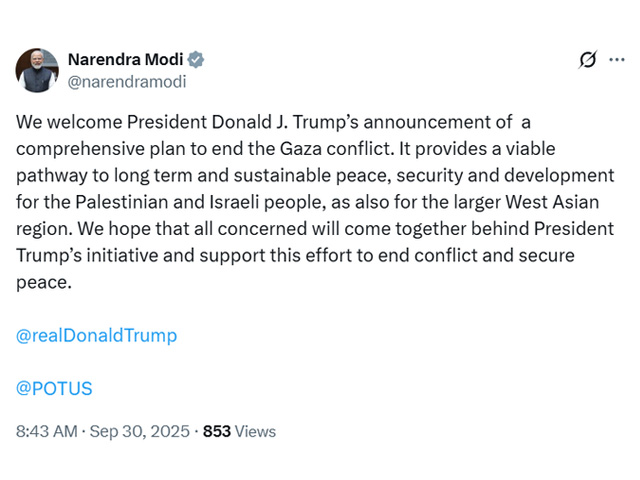640x480 pixels.
Task: Open Narendra Modi's profile picture
Action: [37, 70]
